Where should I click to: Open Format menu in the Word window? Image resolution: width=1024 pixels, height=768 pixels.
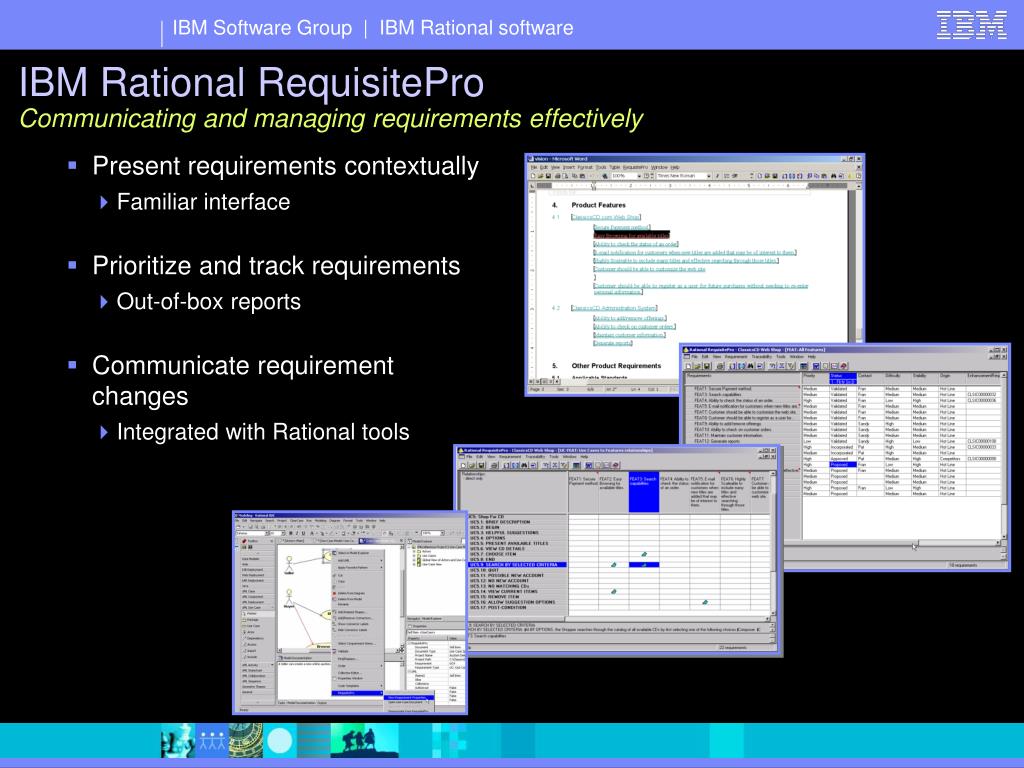point(585,167)
